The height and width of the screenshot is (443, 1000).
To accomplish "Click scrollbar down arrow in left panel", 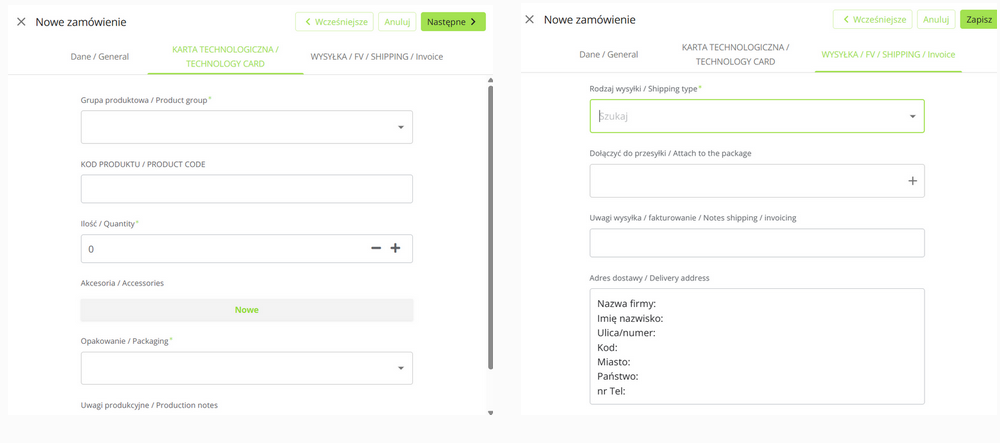I will pos(490,412).
